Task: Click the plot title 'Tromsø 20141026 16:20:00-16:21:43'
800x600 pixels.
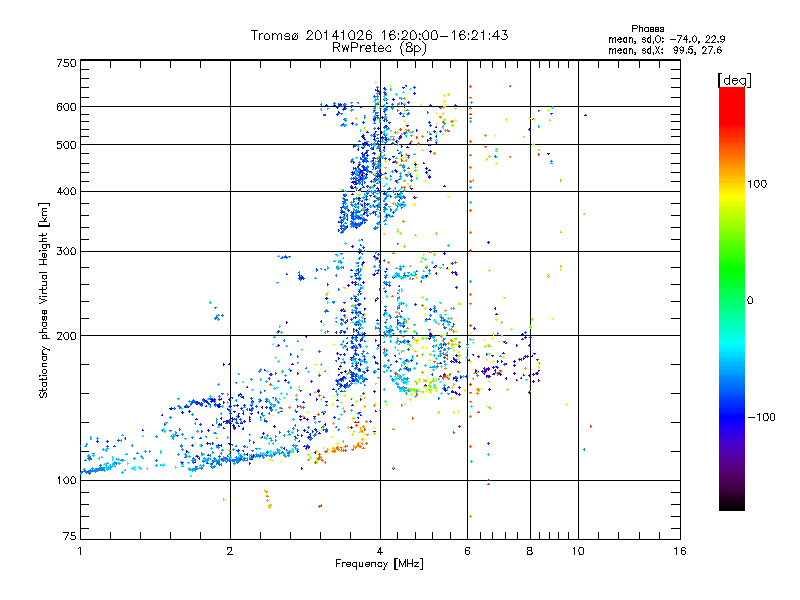Action: [379, 35]
